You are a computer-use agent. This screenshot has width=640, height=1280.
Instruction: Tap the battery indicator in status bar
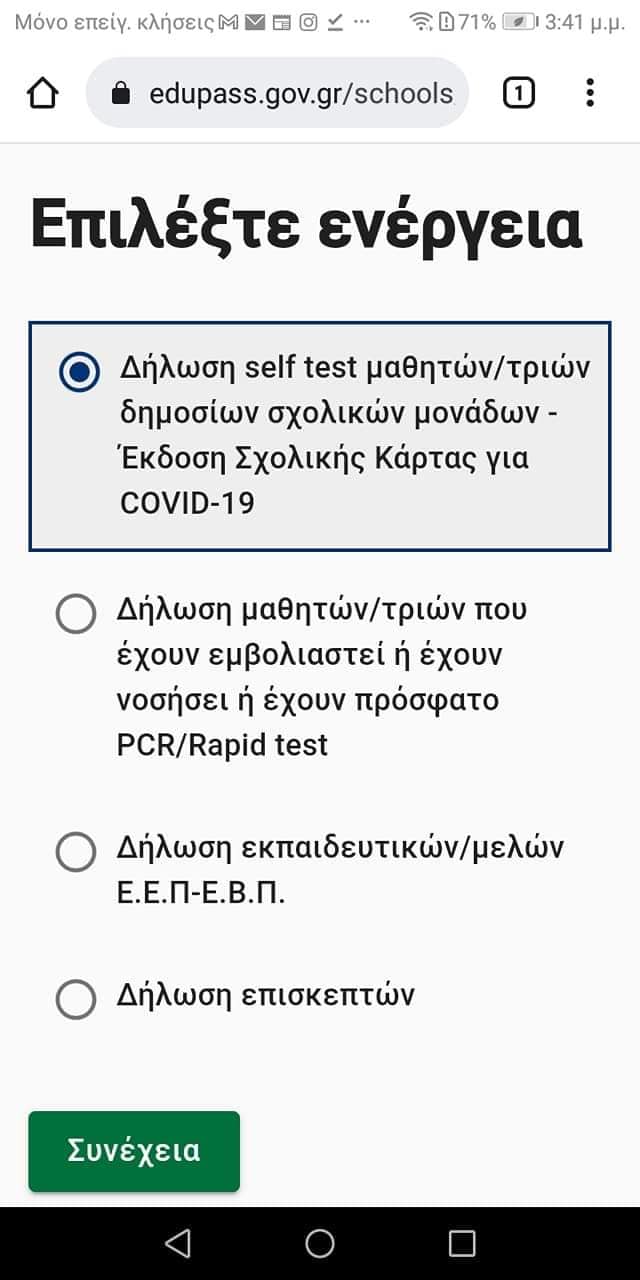tap(519, 21)
